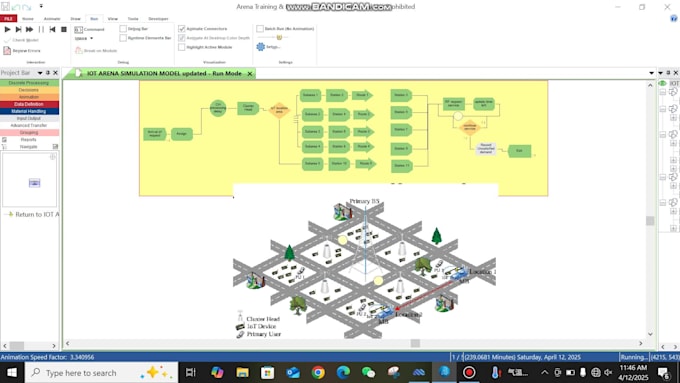This screenshot has width=680, height=383.
Task: Expand the Discrete Processing panel
Action: 29,83
